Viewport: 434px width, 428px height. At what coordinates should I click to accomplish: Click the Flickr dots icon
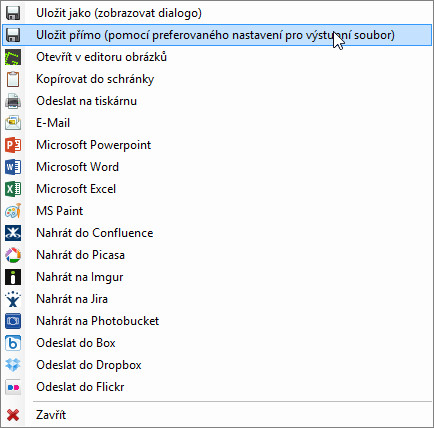click(x=13, y=387)
